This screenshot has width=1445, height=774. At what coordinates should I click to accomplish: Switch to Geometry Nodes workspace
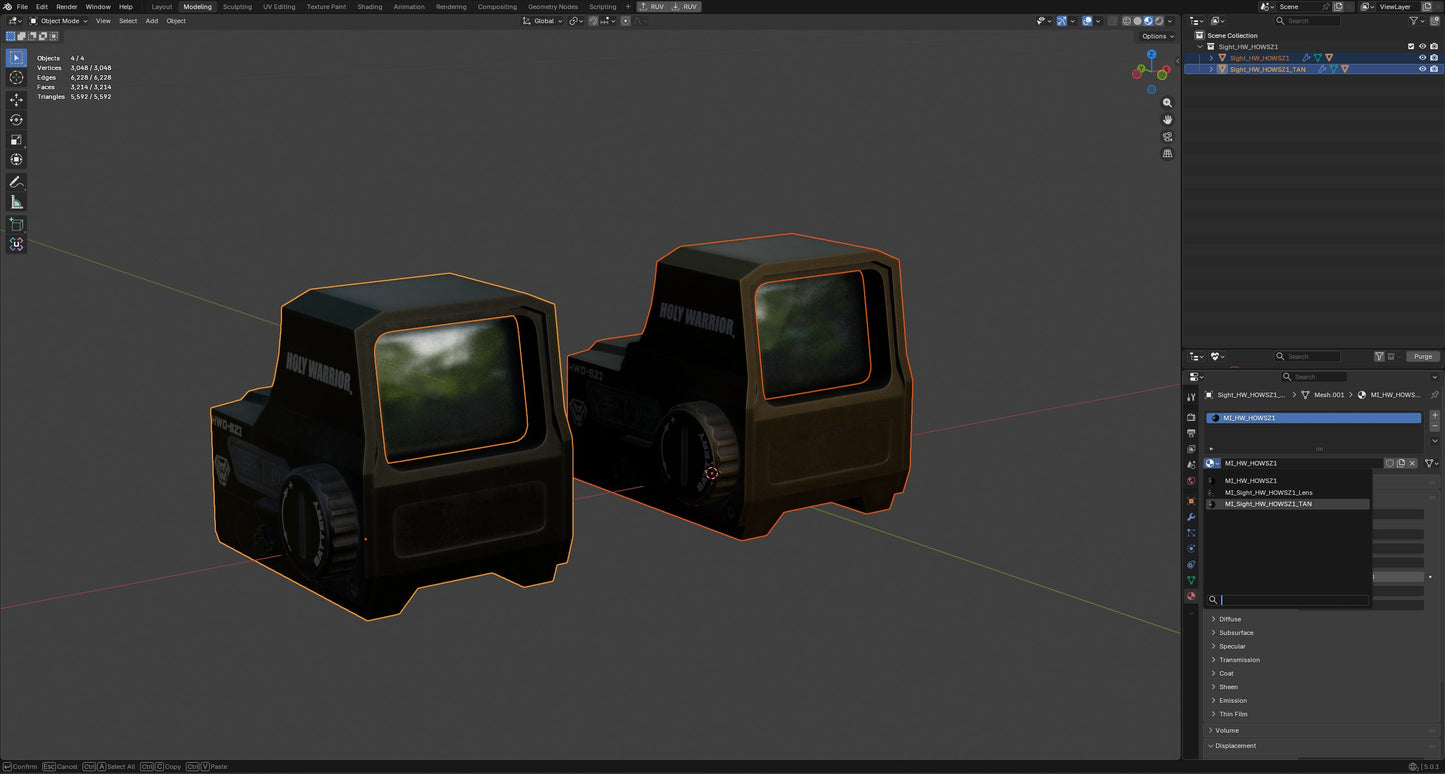(553, 7)
